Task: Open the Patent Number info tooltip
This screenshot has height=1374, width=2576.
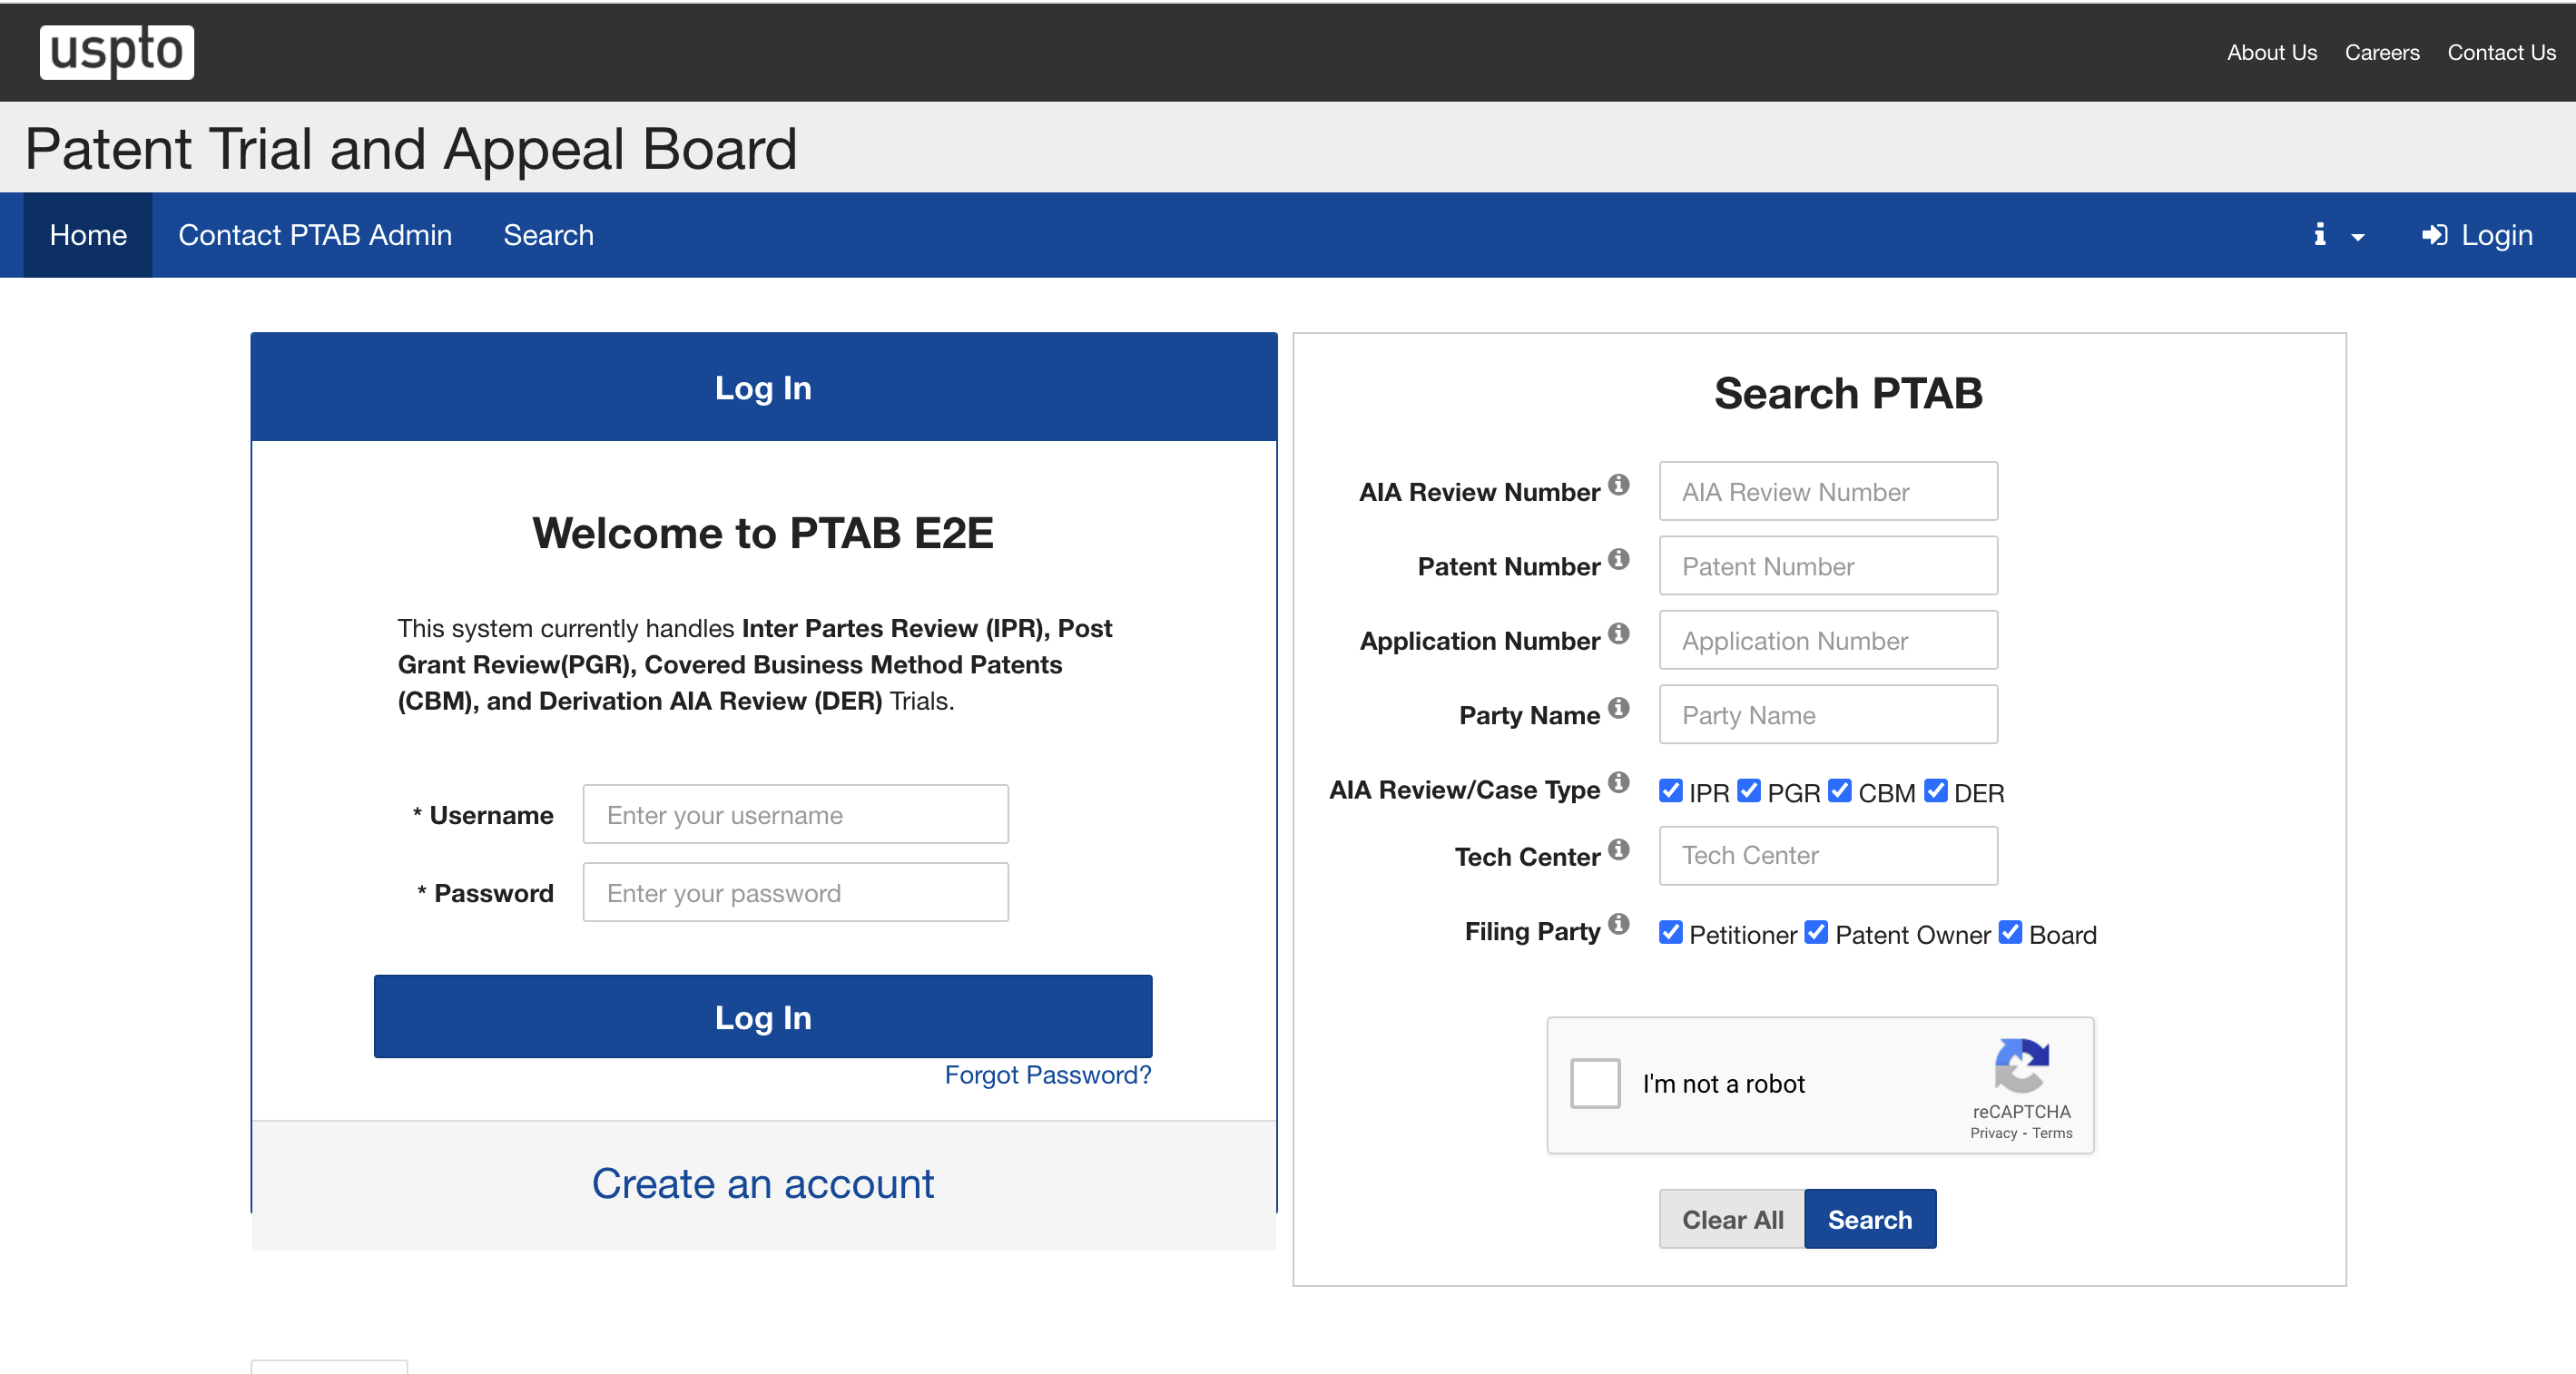Action: click(x=1620, y=559)
